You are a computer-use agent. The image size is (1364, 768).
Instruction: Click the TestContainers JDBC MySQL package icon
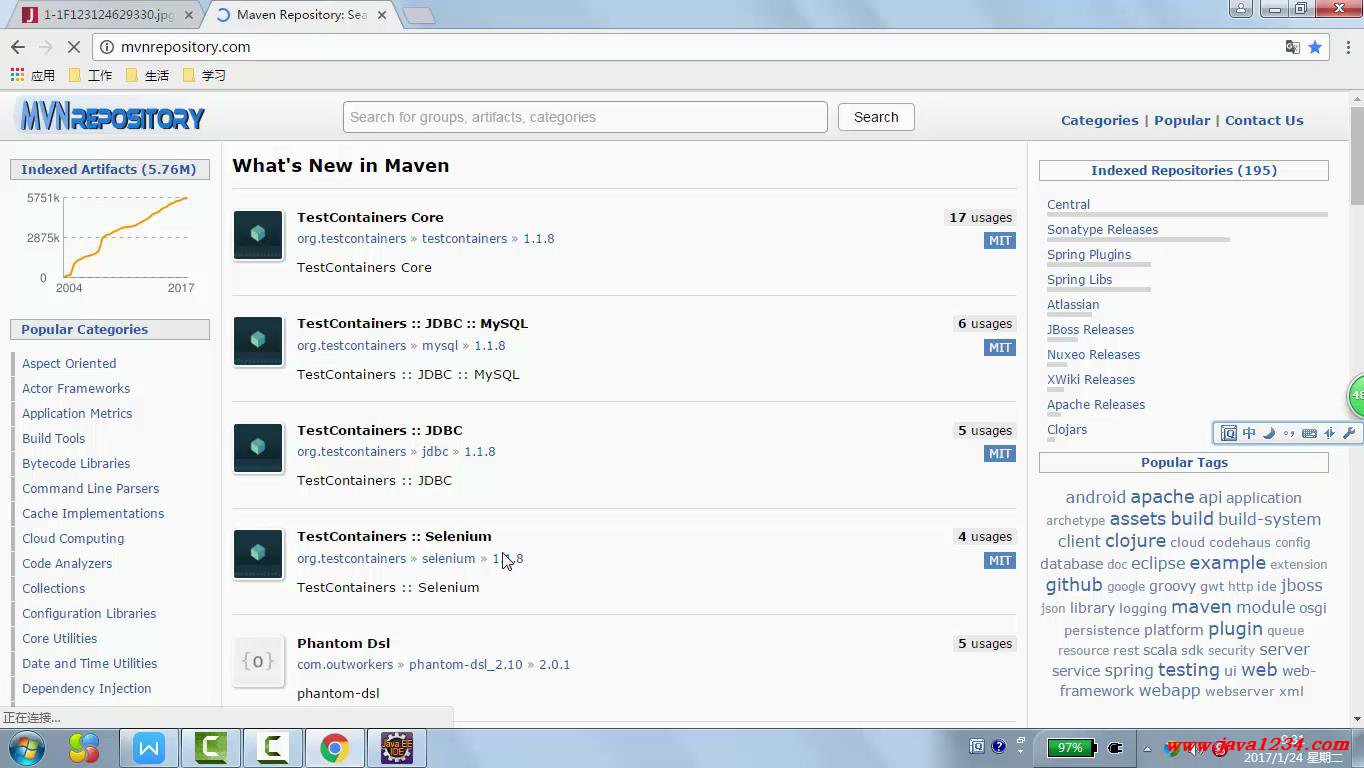(258, 341)
